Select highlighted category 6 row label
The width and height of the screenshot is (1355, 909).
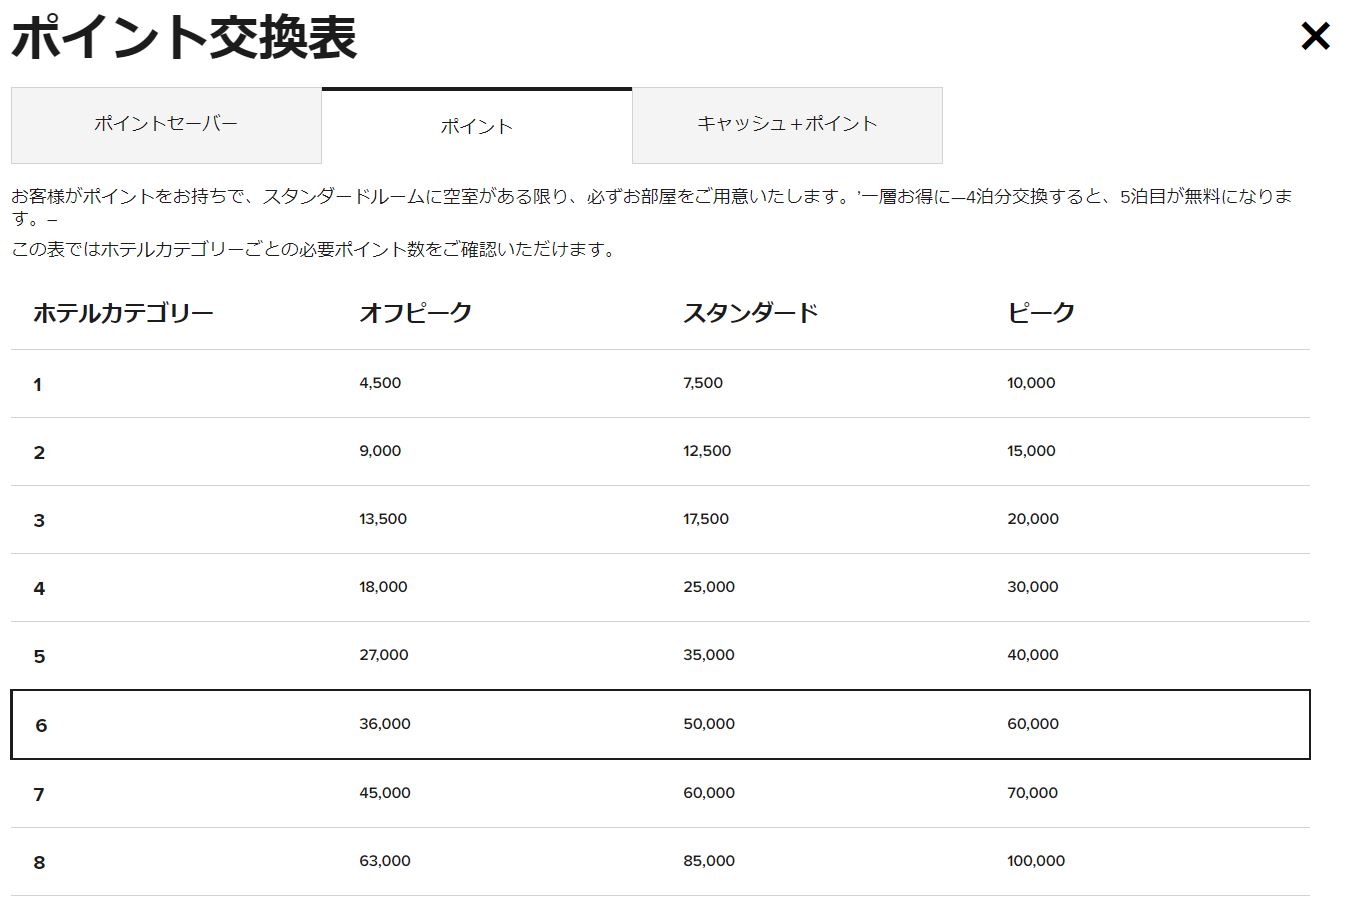[41, 726]
